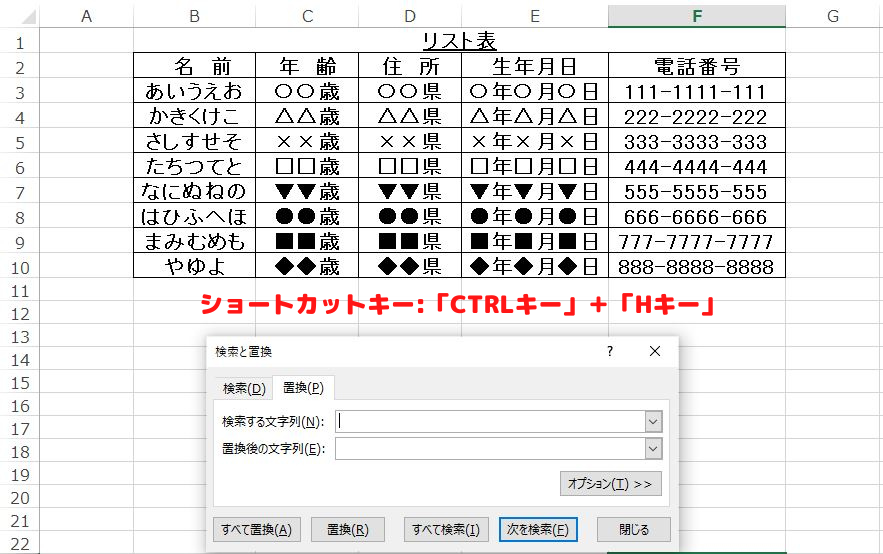Expand the 検索する文字列 dropdown arrow
Viewport: 883px width, 554px height.
click(653, 421)
